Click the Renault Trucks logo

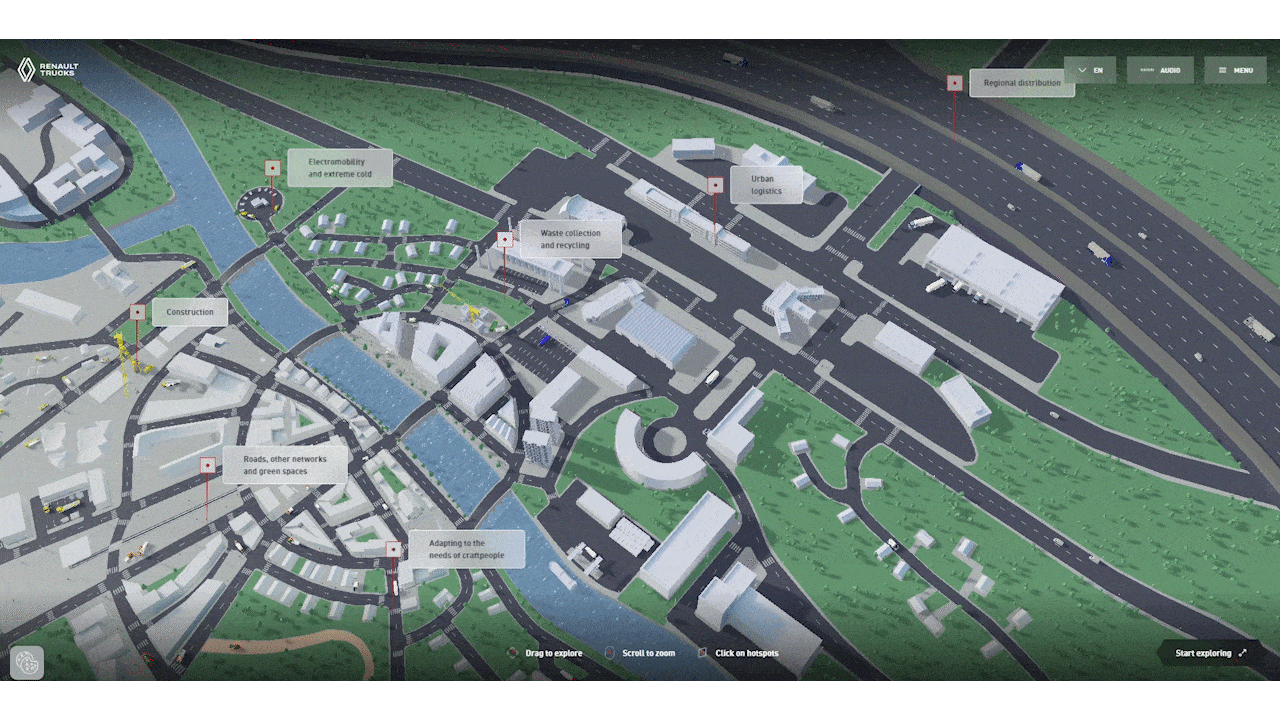[47, 69]
